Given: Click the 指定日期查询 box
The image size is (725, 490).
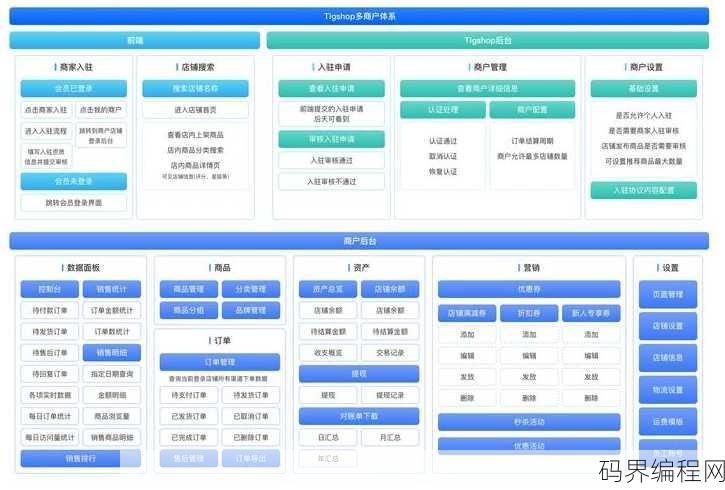Looking at the screenshot, I should [111, 374].
